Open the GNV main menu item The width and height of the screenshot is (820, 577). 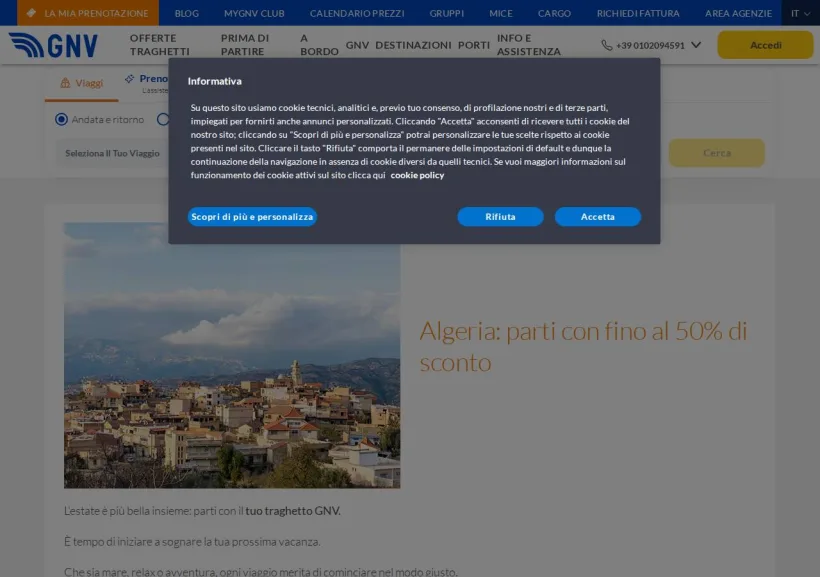(357, 45)
